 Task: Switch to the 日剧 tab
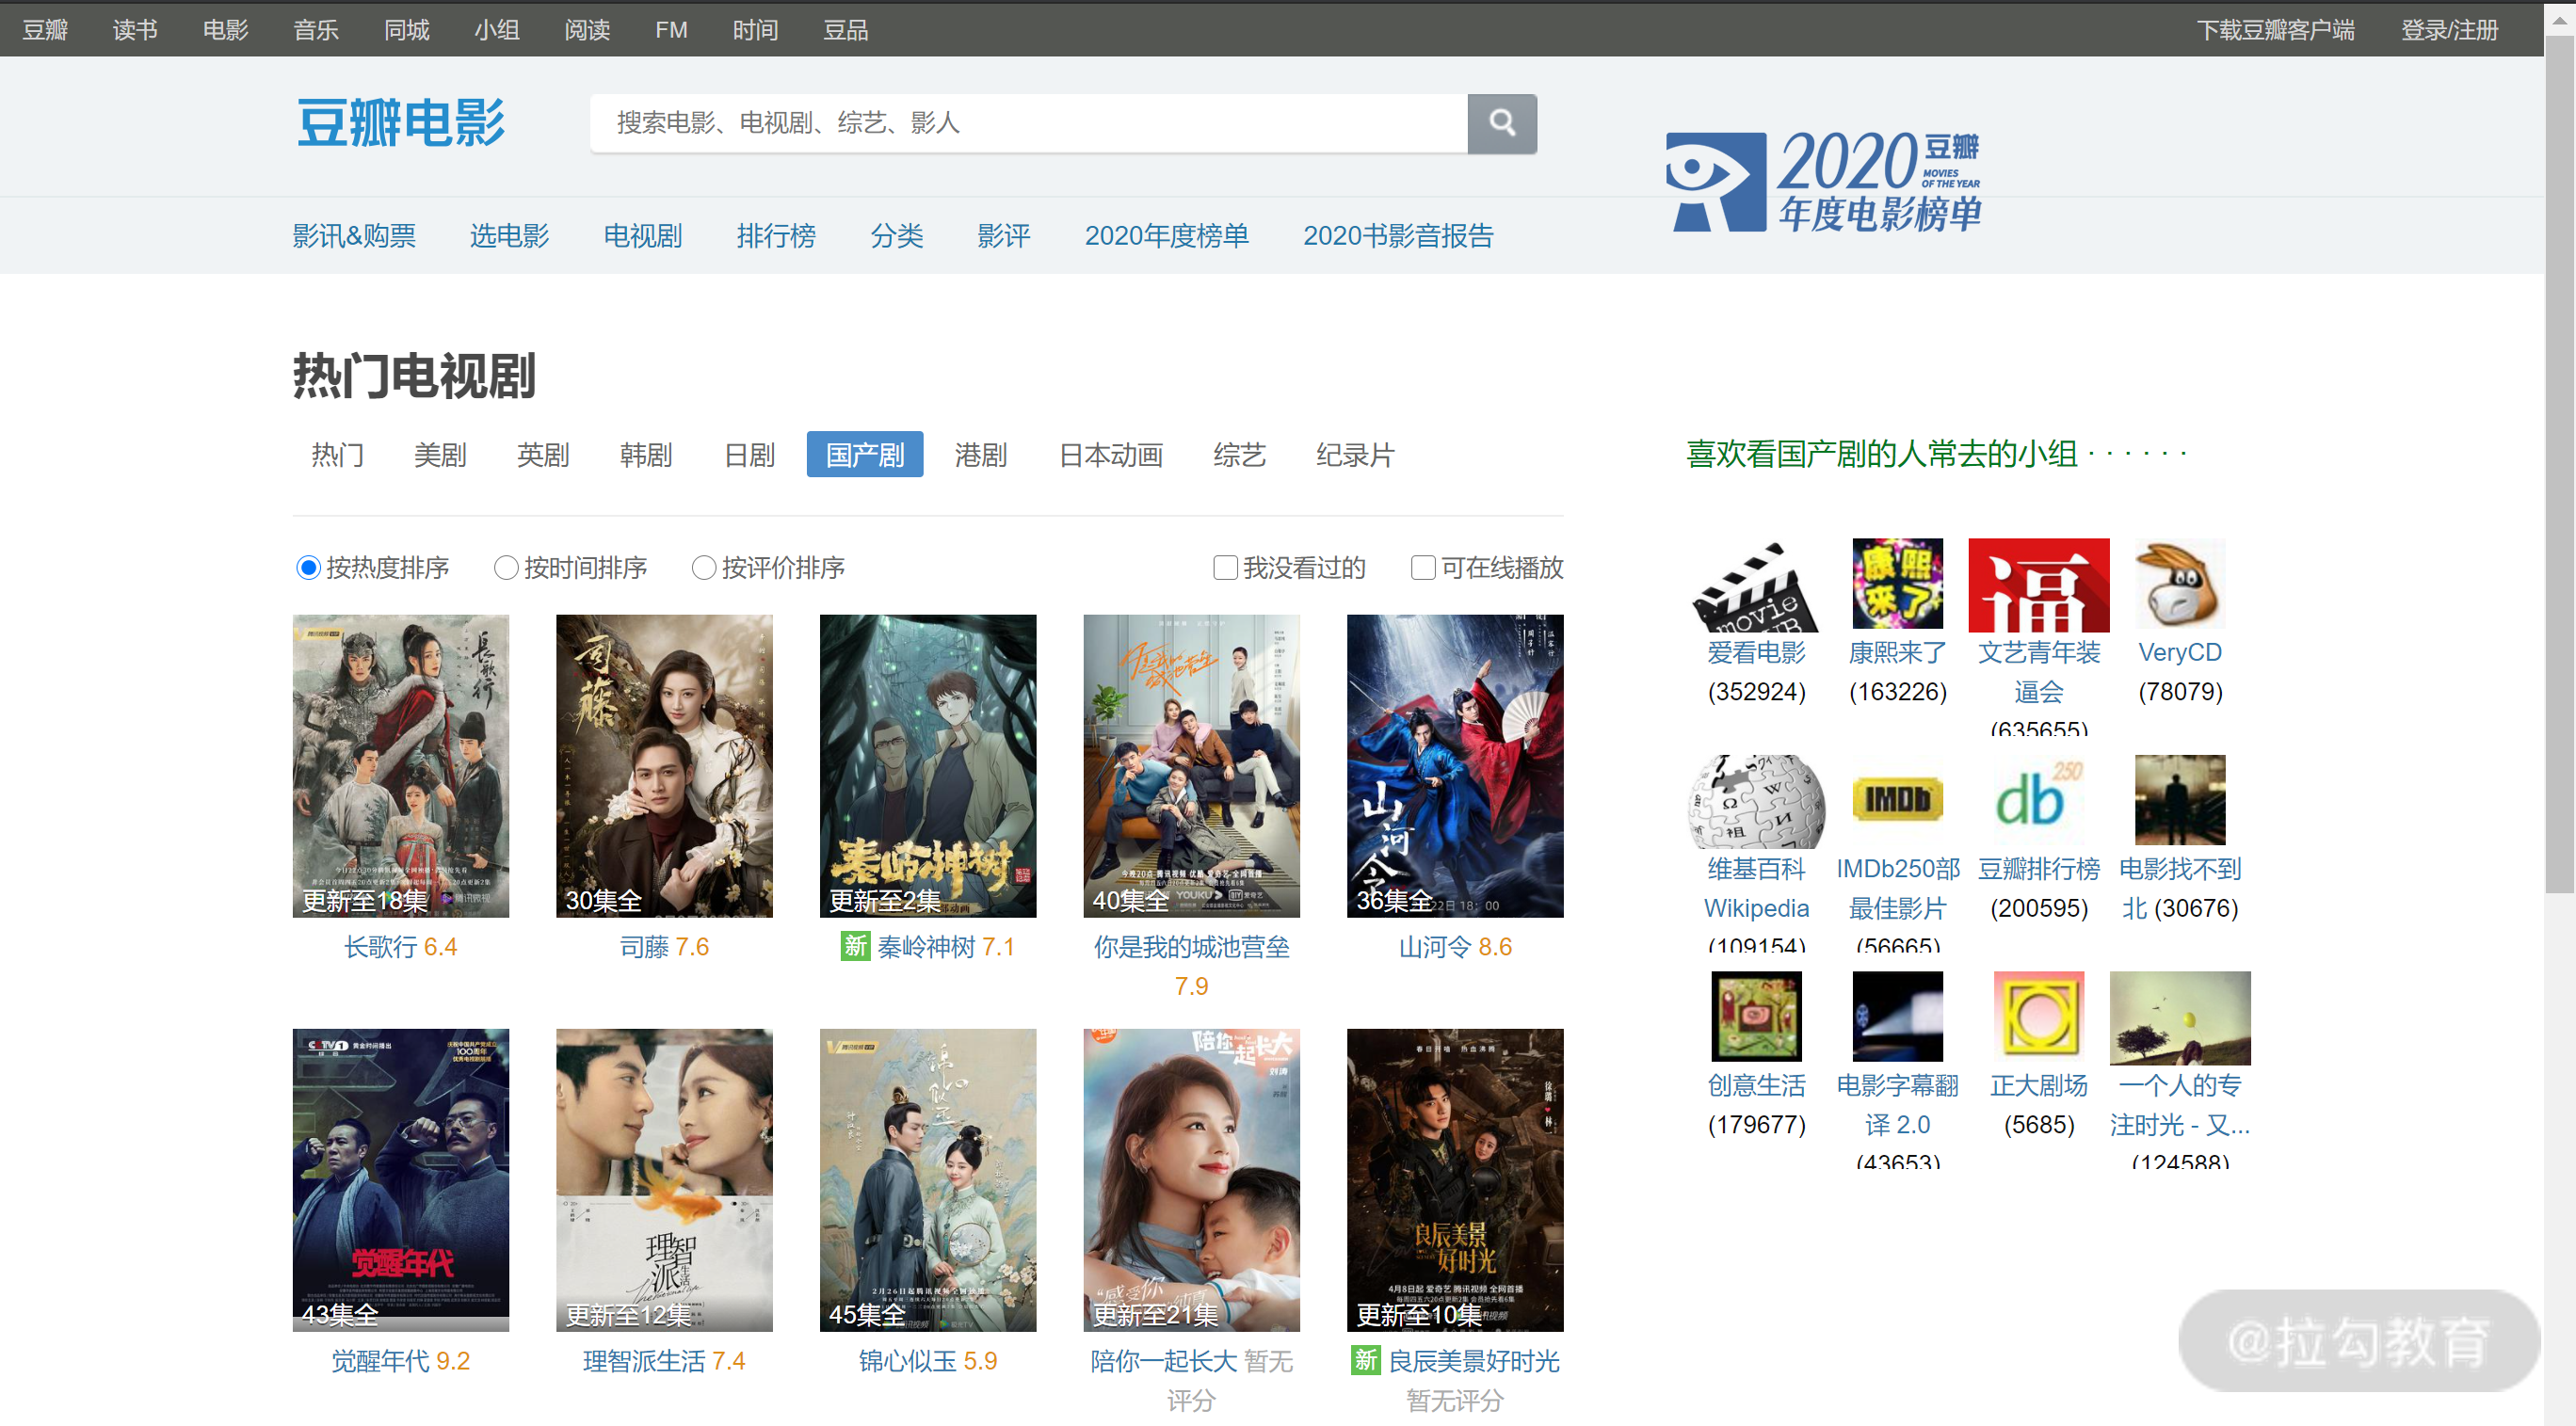point(749,455)
